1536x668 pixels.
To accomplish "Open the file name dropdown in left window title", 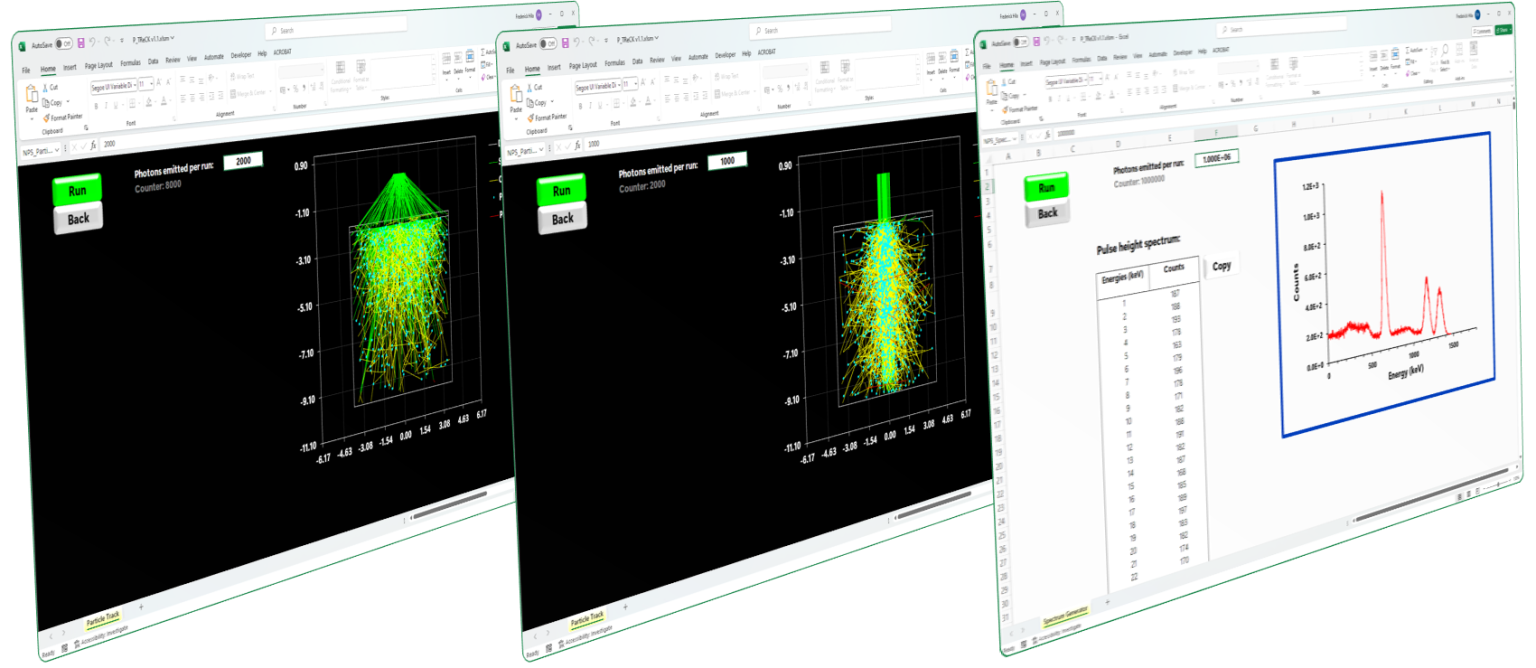I will click(173, 38).
